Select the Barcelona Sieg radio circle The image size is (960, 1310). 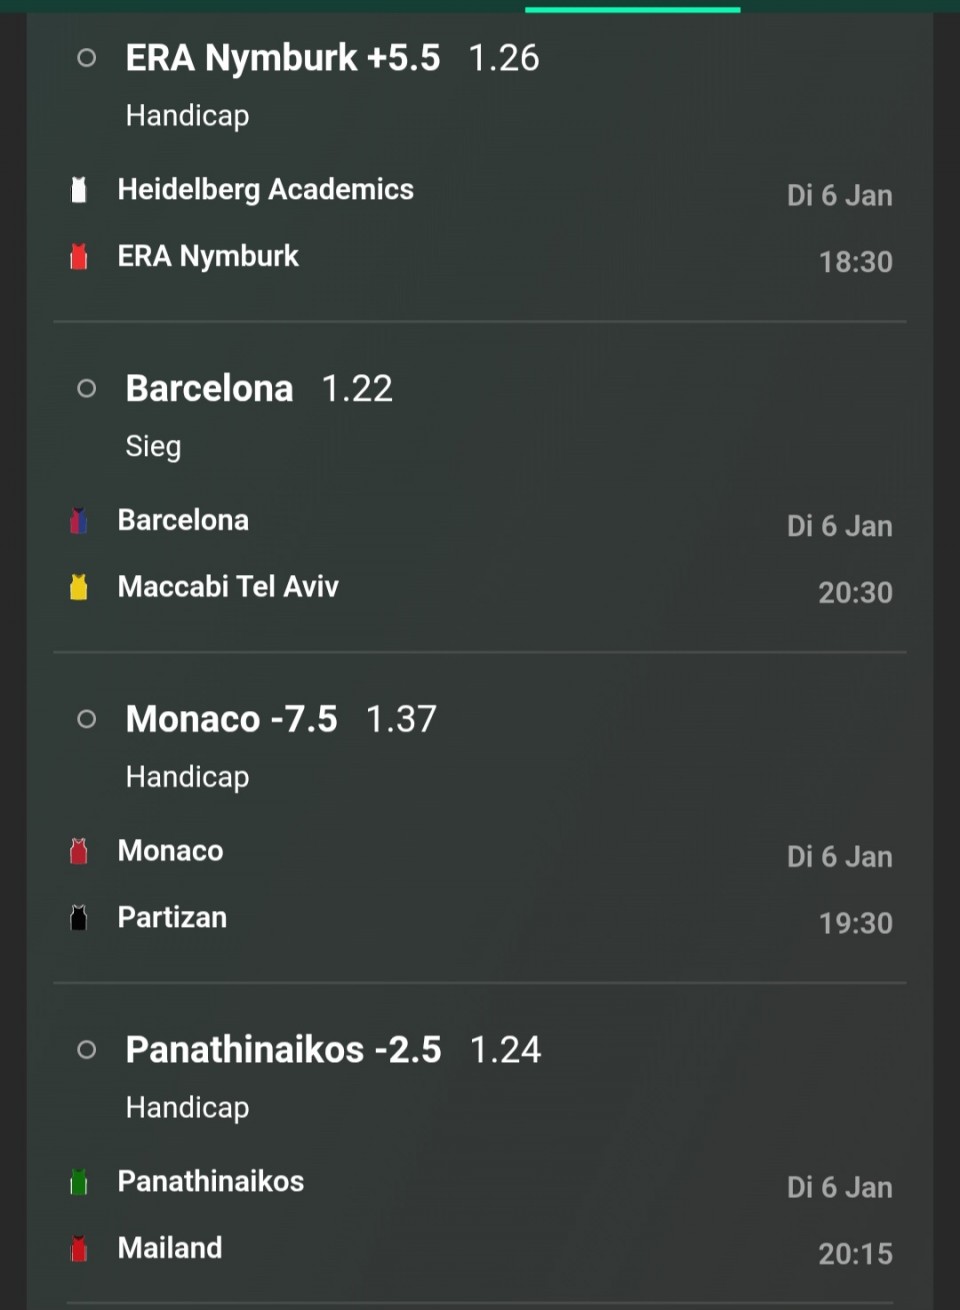(87, 388)
